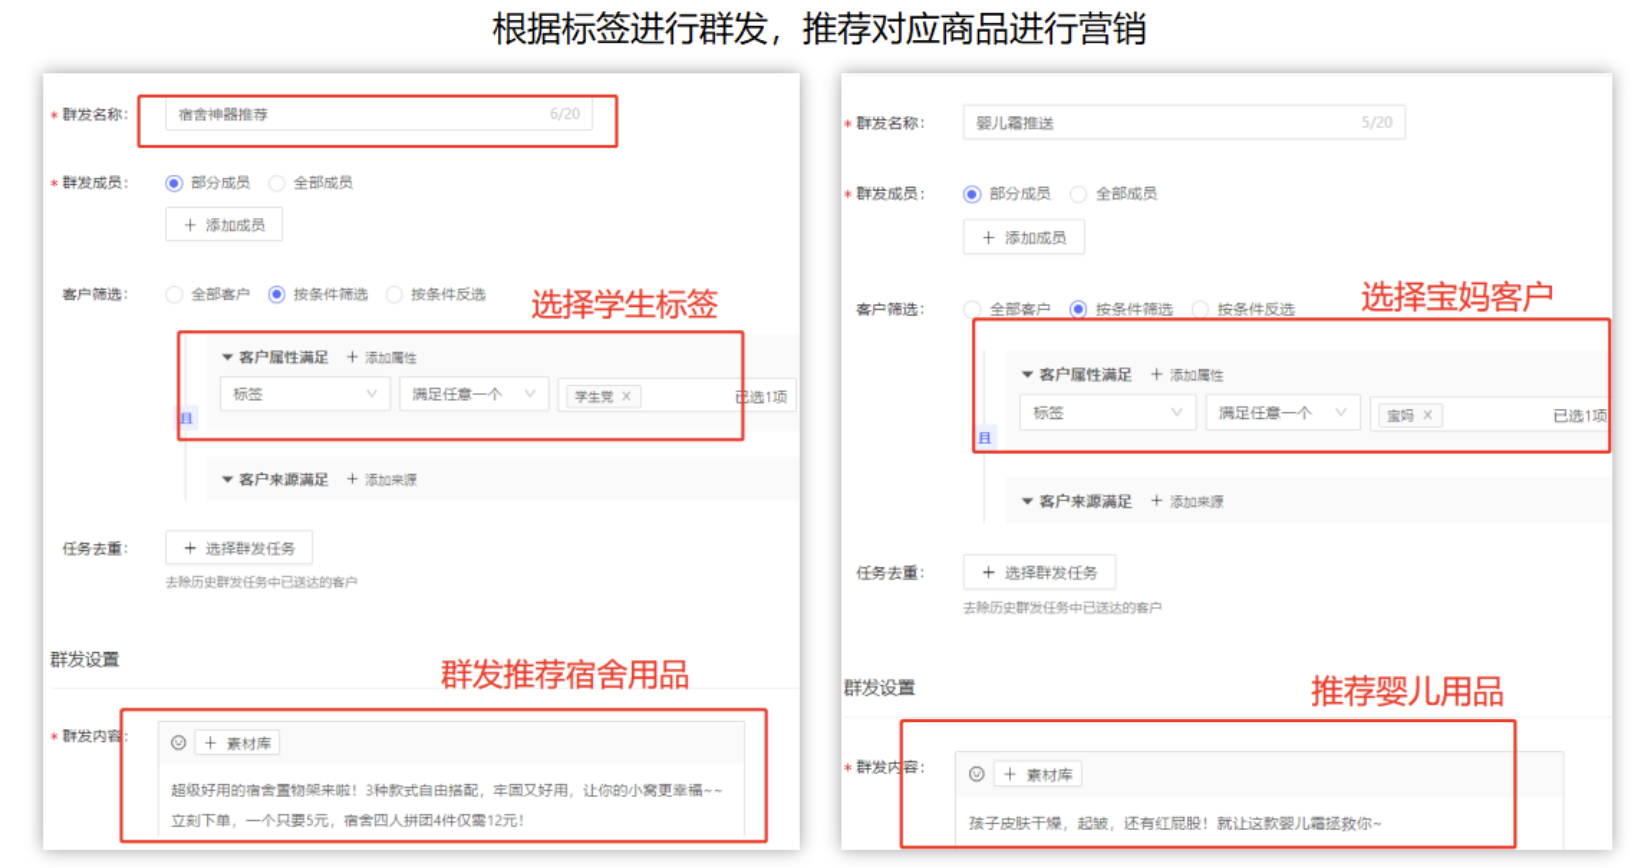Click 添加成员 button in left panel
Screen dimensions: 1652x868
click(x=224, y=225)
